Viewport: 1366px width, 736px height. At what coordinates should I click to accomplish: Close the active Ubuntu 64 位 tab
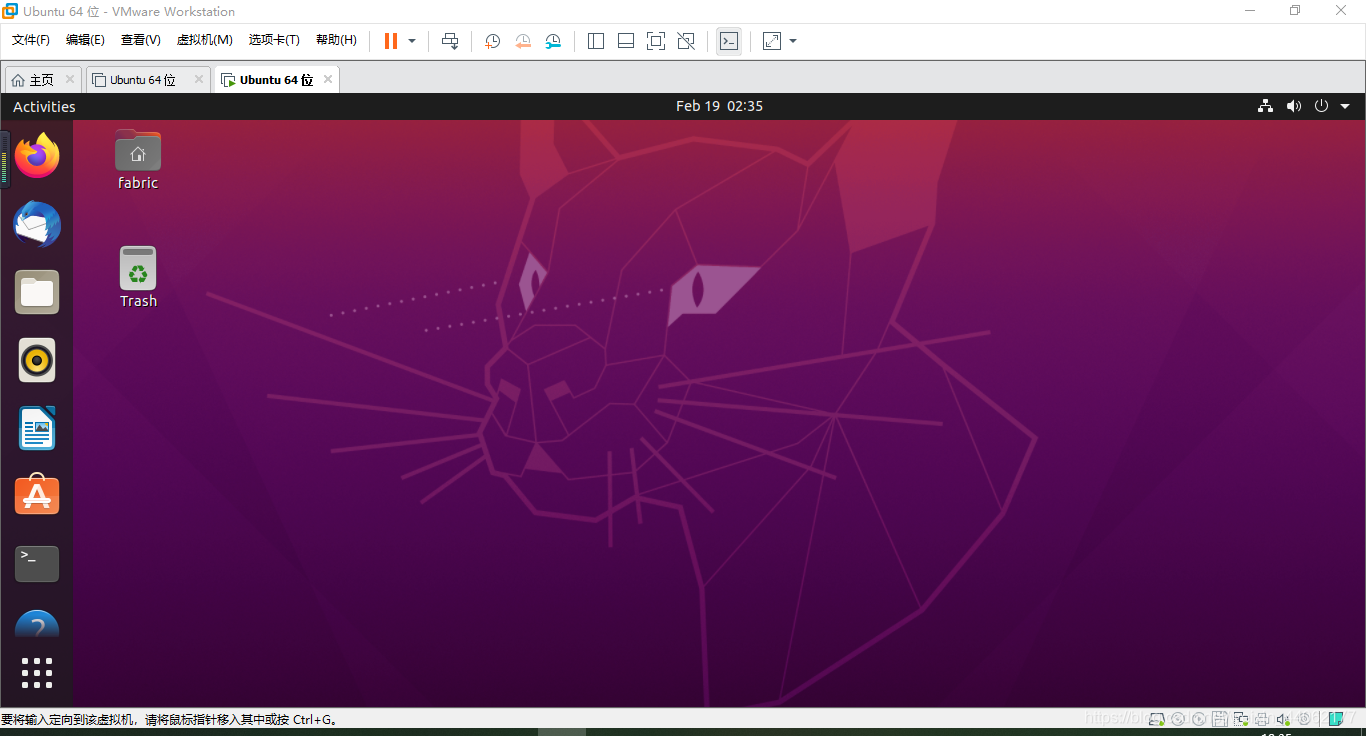click(327, 79)
